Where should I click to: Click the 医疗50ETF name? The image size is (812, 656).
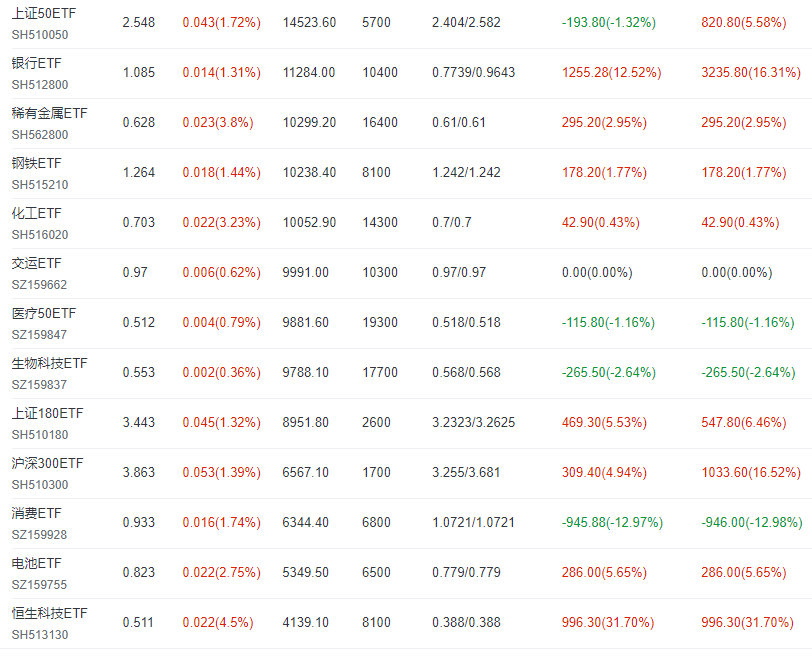[x=44, y=313]
